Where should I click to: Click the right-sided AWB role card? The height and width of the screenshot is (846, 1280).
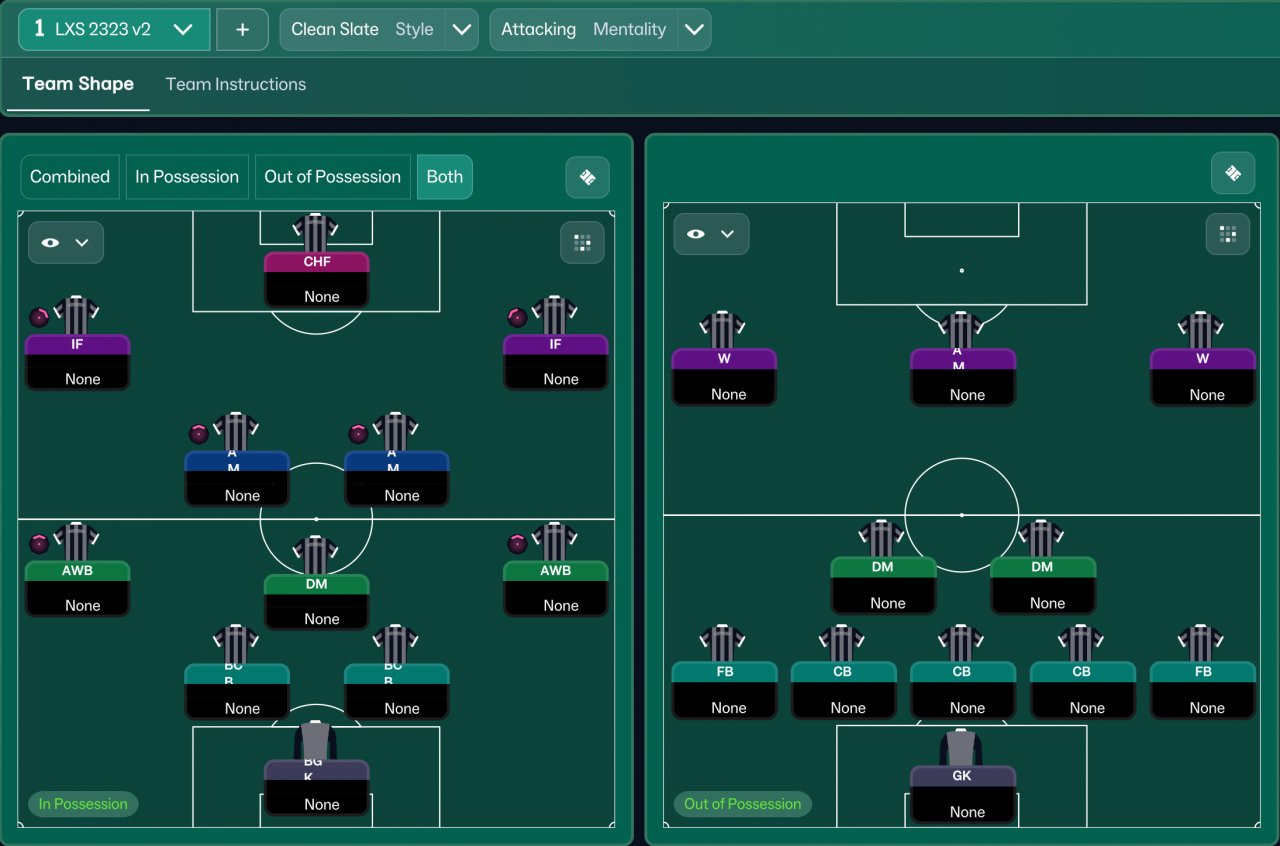[x=555, y=588]
